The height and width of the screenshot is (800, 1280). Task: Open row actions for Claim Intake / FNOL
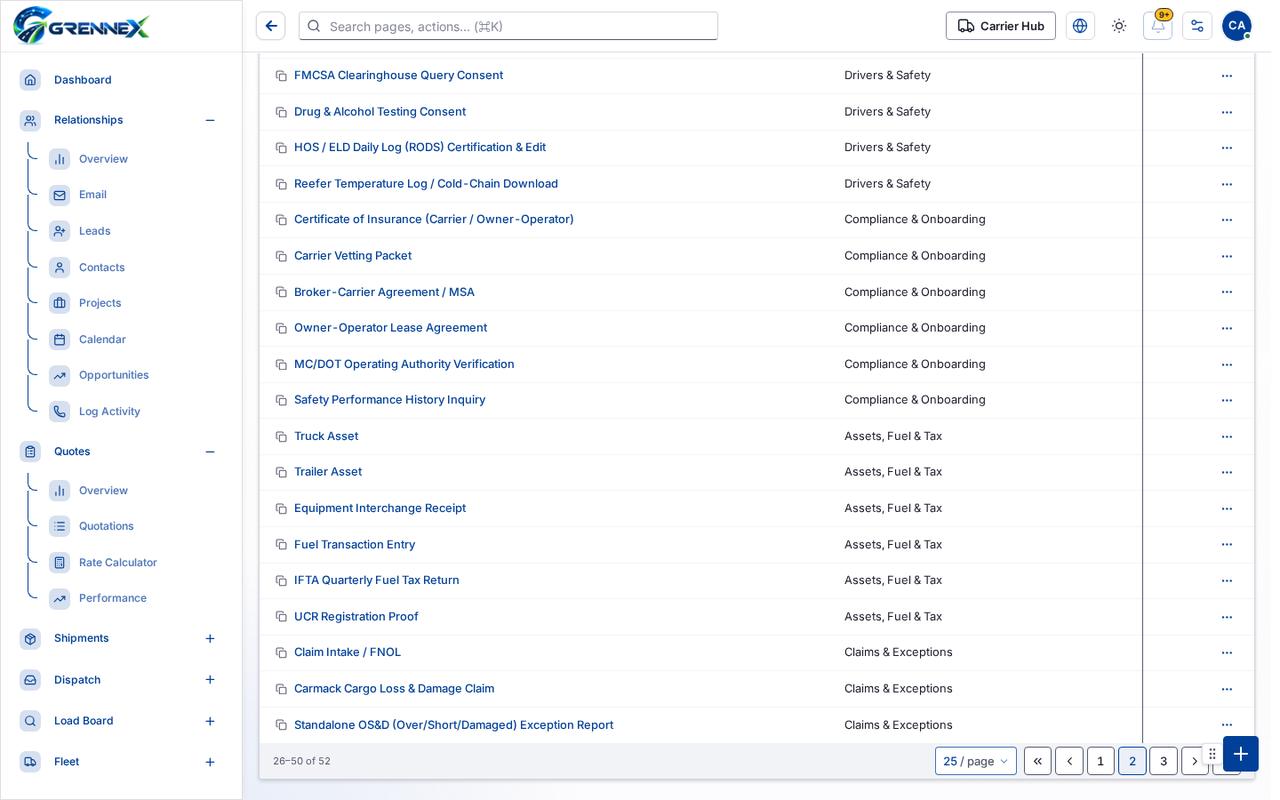coord(1227,653)
